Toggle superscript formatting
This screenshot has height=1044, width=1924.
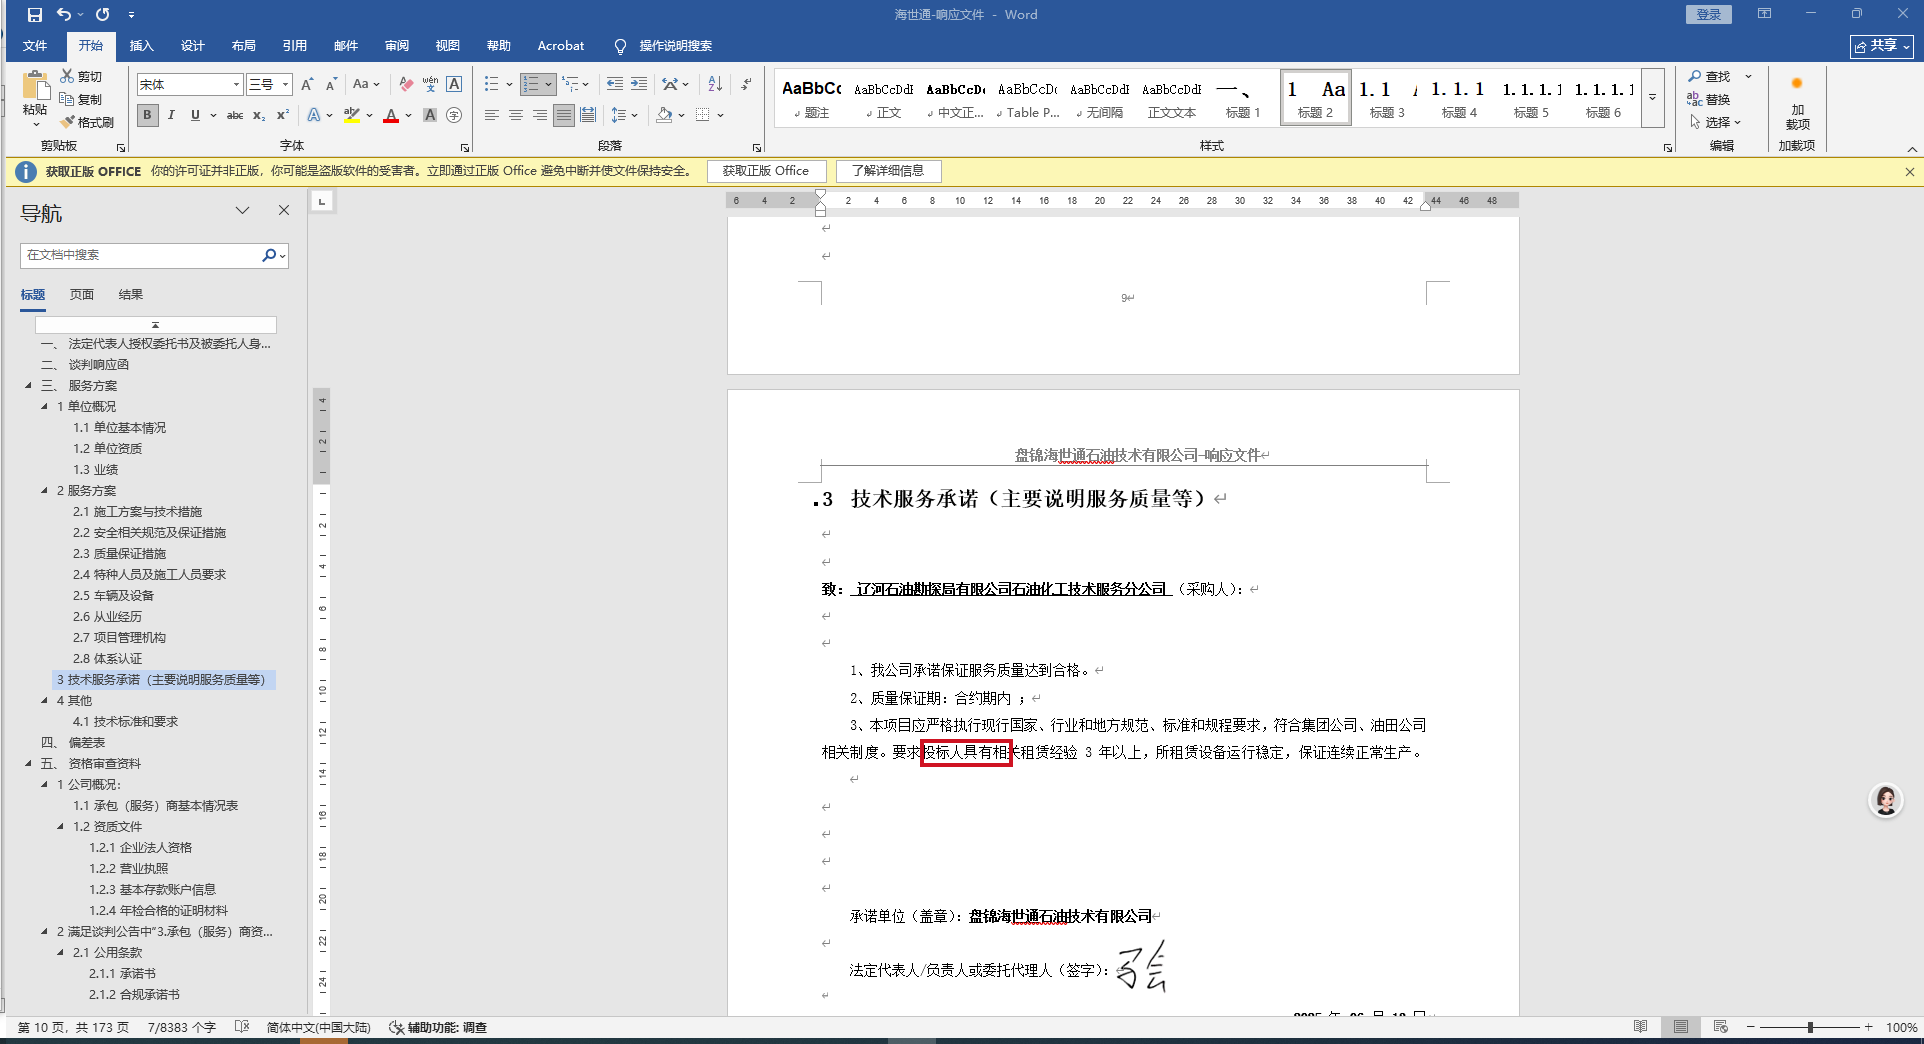[x=283, y=115]
